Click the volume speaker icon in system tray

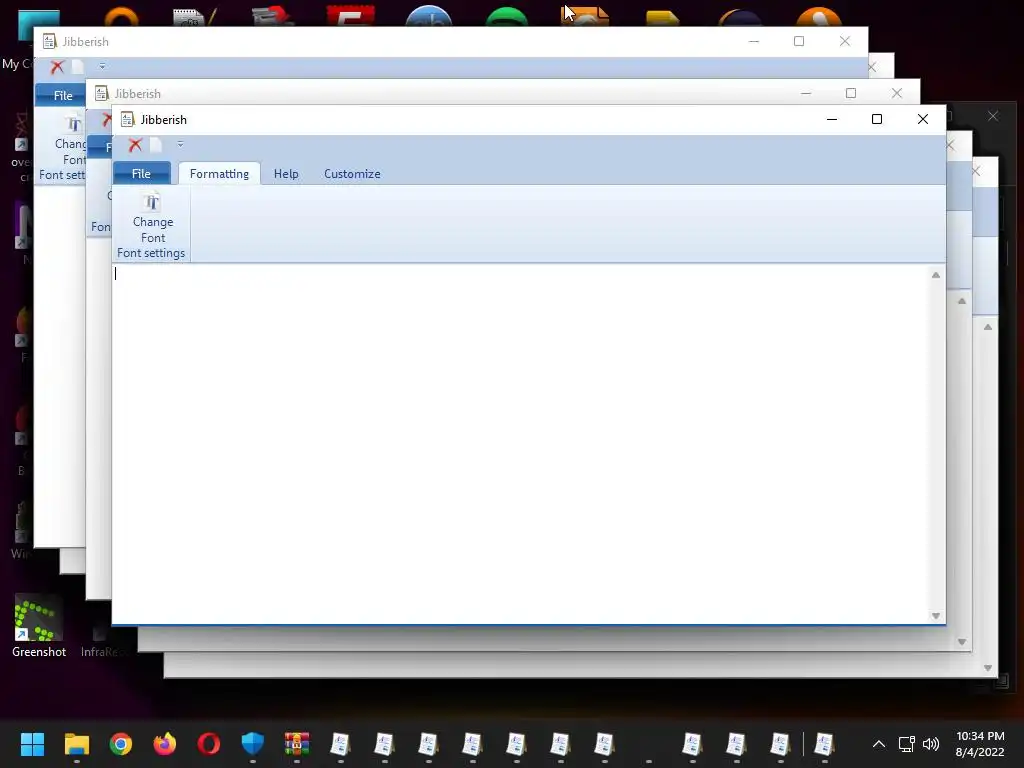(x=931, y=744)
